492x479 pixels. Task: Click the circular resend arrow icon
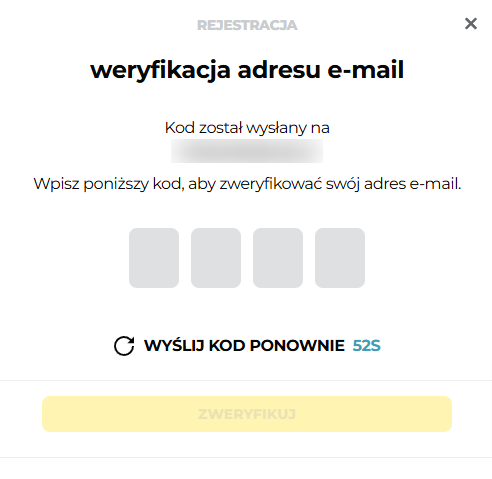124,346
